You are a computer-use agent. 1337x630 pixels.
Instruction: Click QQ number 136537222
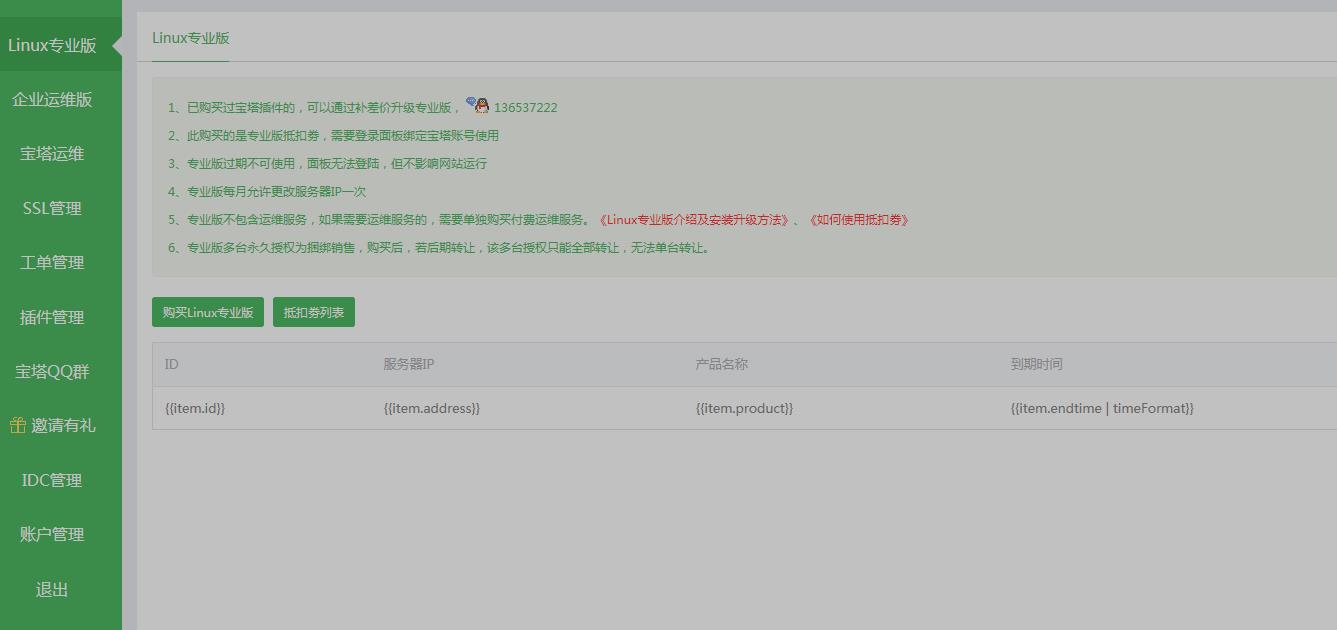pyautogui.click(x=525, y=107)
